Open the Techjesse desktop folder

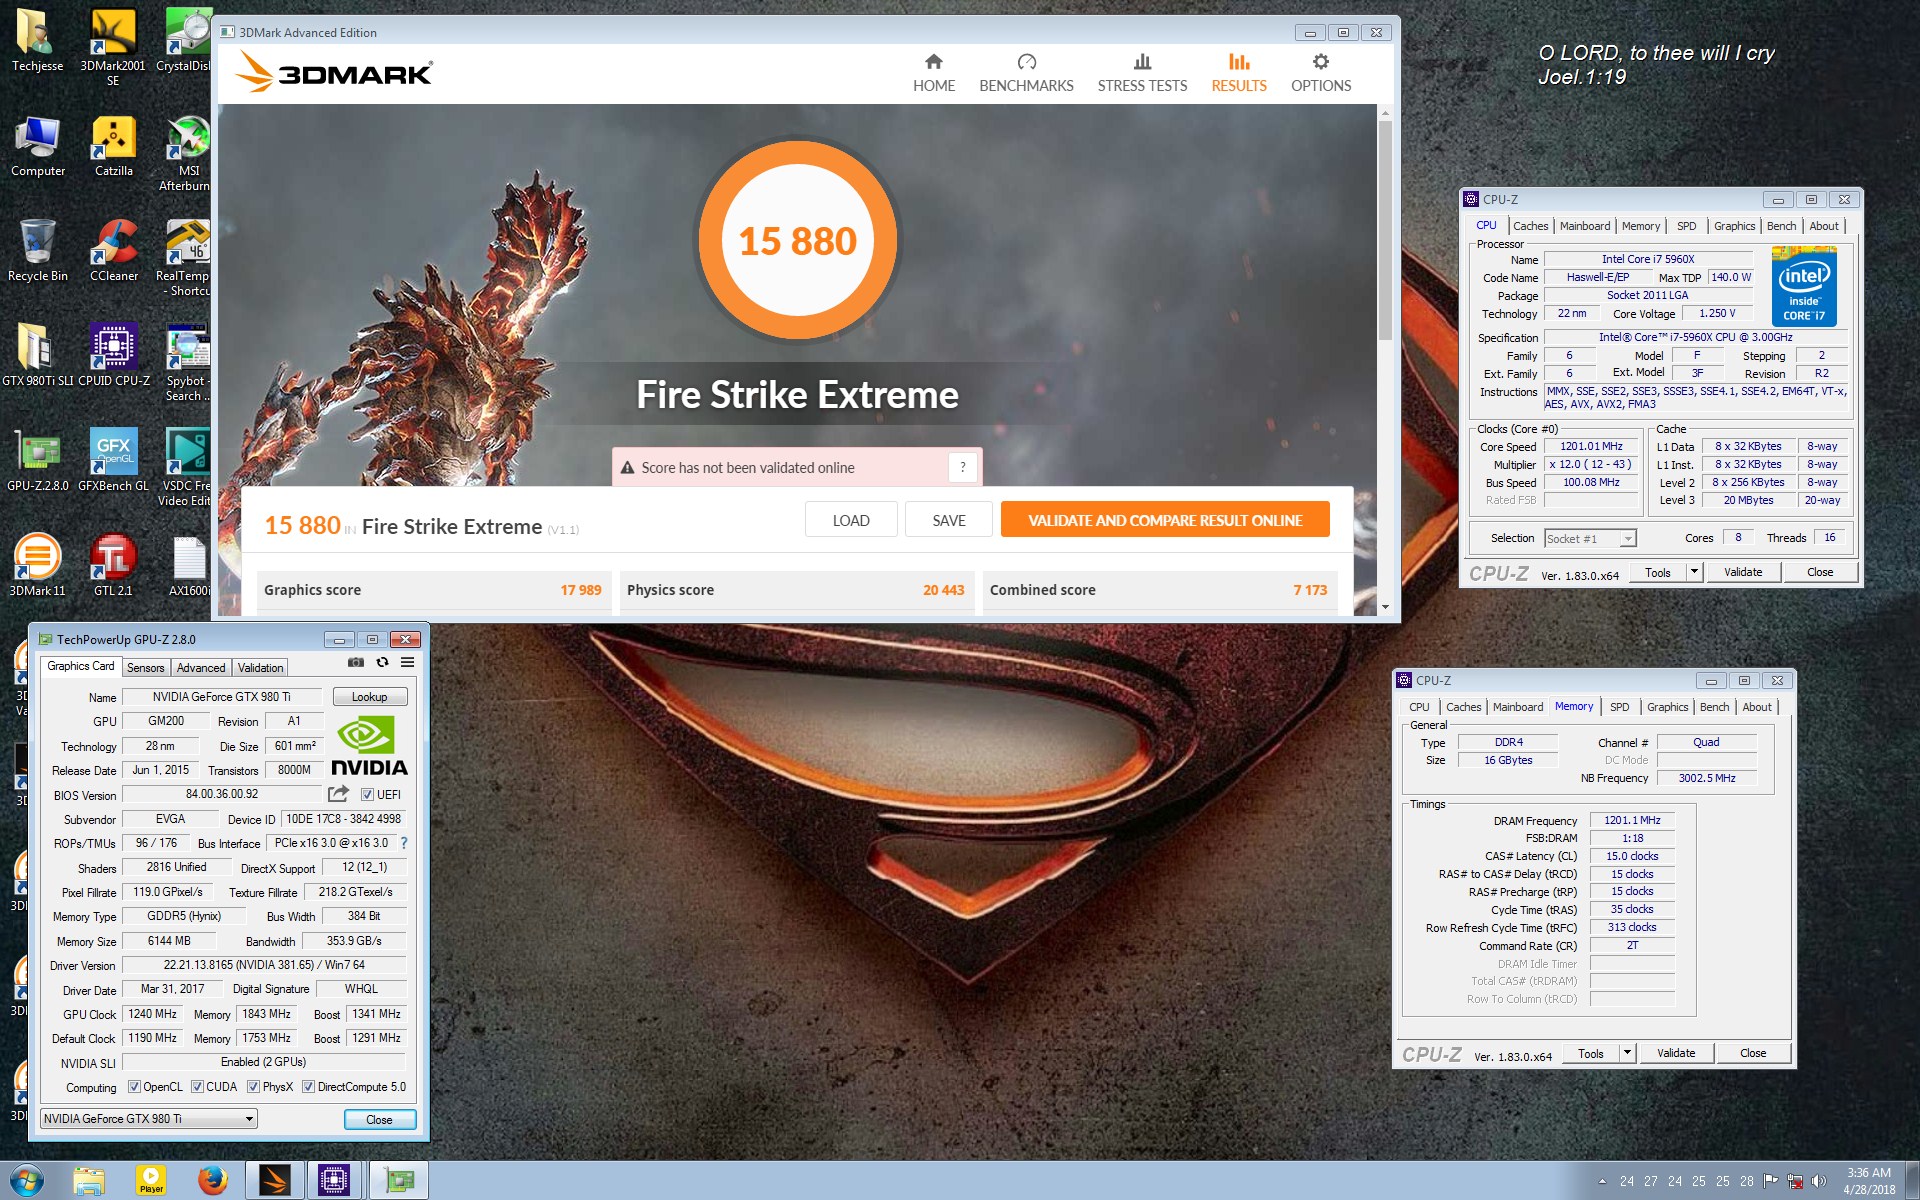tap(37, 42)
